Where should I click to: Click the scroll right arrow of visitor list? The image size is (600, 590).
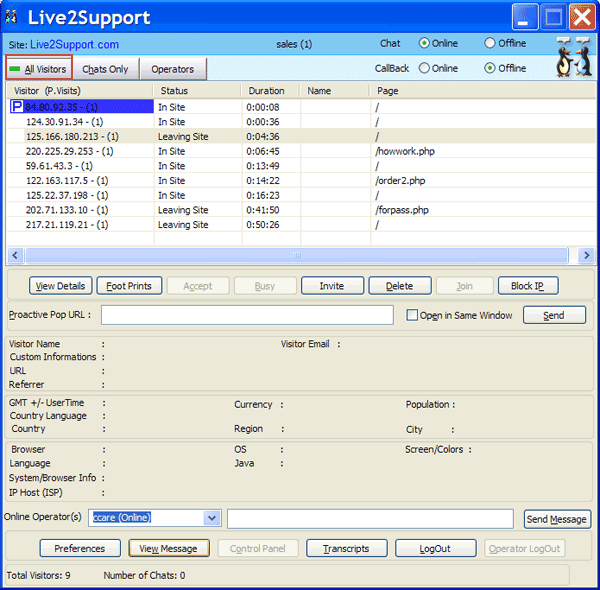(x=587, y=255)
